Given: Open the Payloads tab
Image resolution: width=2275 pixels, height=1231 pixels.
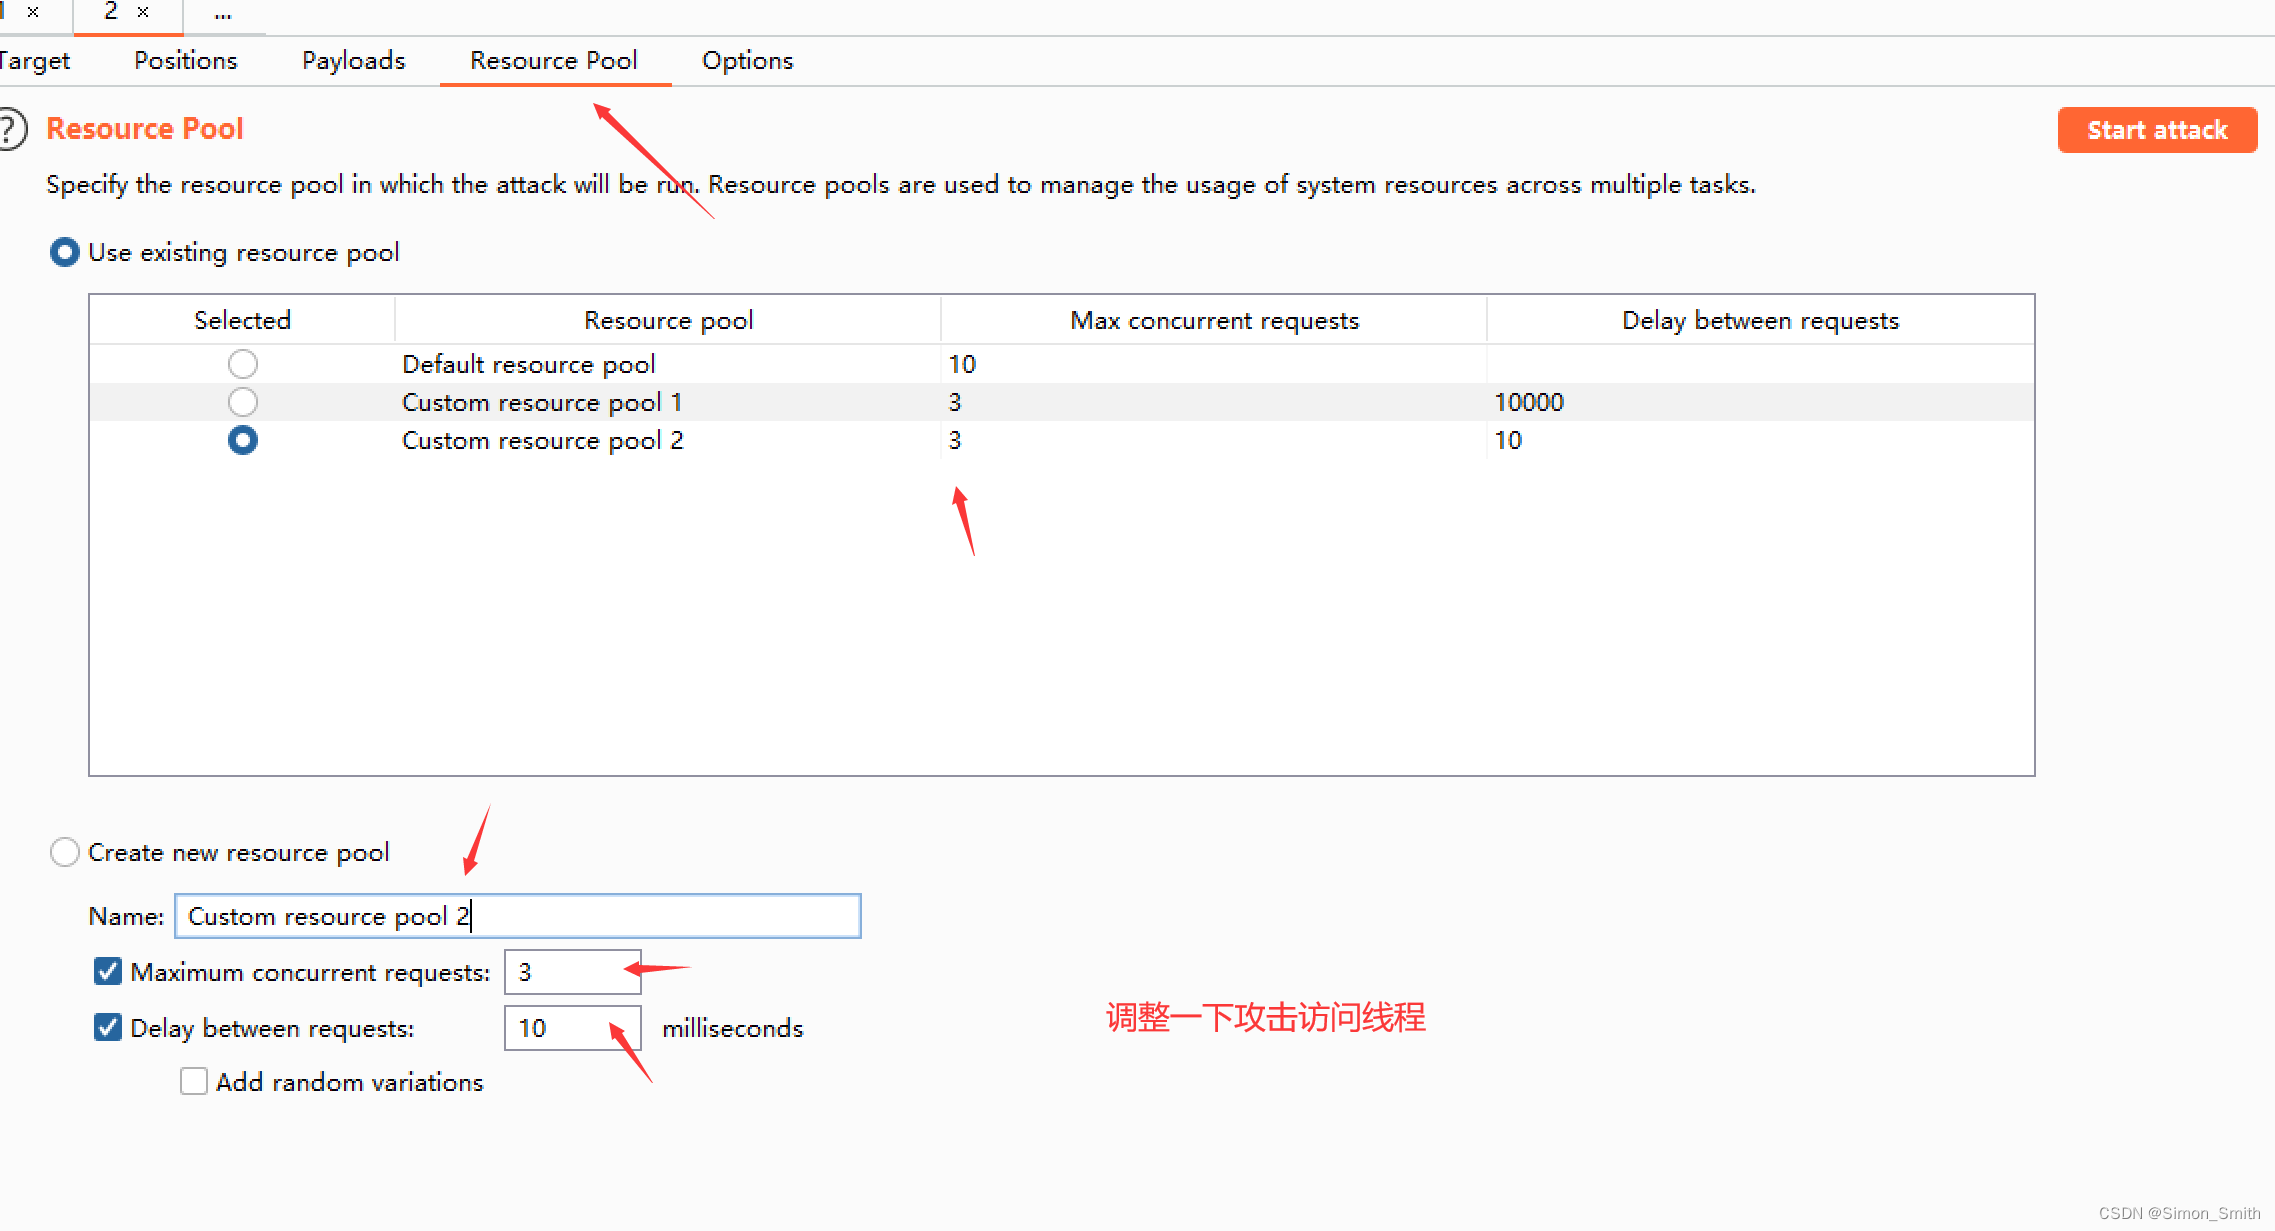Looking at the screenshot, I should coord(353,61).
